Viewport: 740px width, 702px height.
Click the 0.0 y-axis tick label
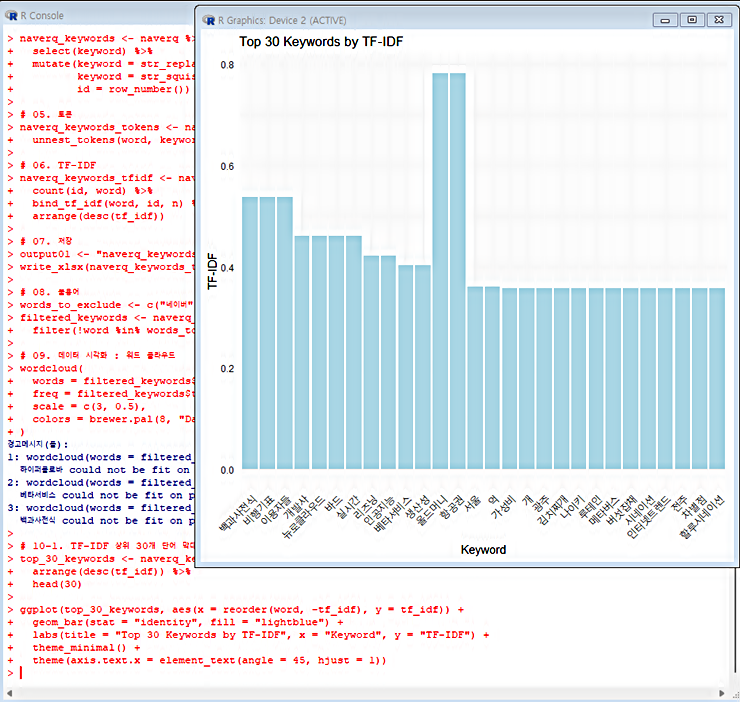pyautogui.click(x=227, y=470)
